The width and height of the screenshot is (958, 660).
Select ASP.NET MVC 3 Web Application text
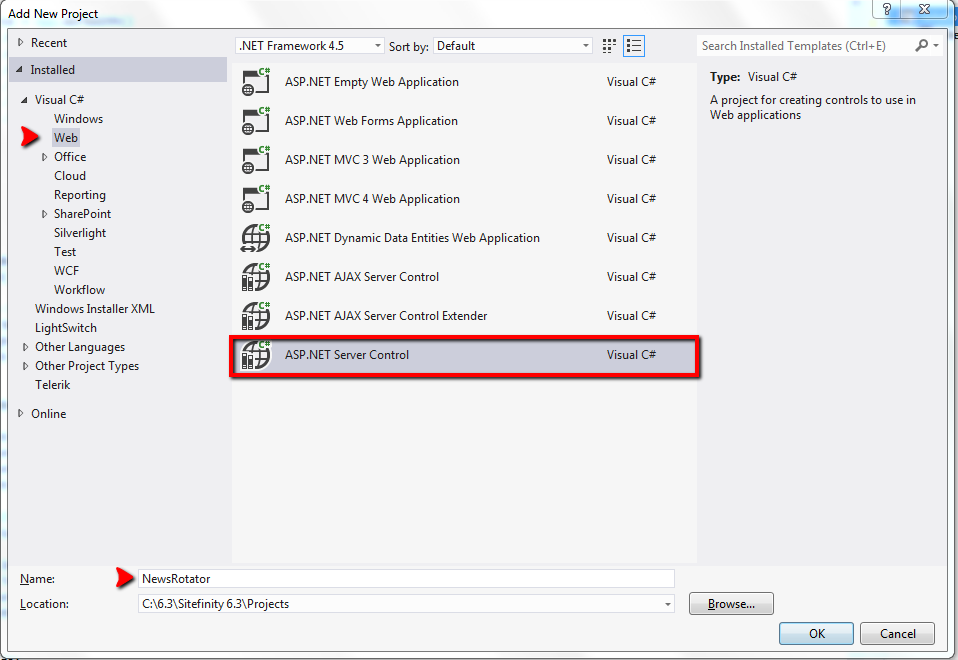372,160
